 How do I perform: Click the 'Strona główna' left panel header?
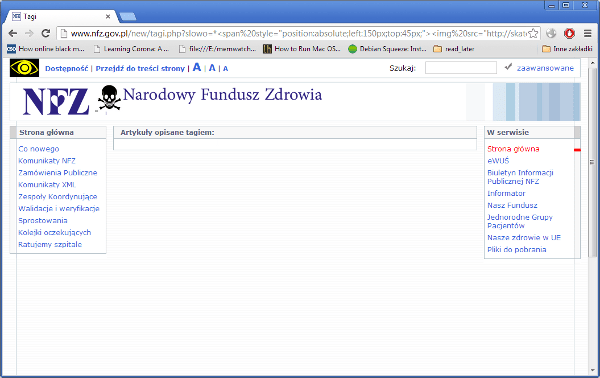point(46,132)
